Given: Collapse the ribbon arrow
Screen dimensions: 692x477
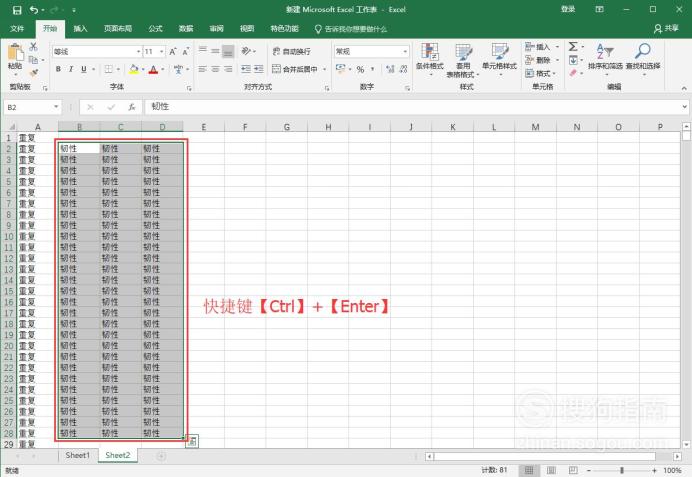Looking at the screenshot, I should tap(684, 88).
